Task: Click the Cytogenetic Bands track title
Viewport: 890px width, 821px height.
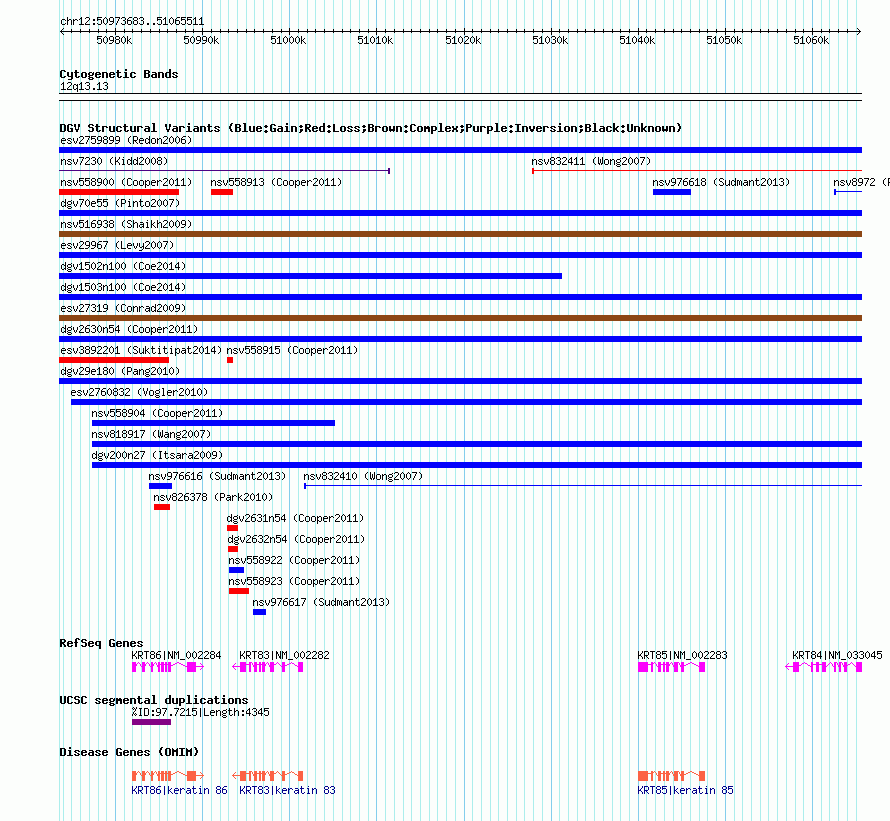Action: tap(119, 74)
